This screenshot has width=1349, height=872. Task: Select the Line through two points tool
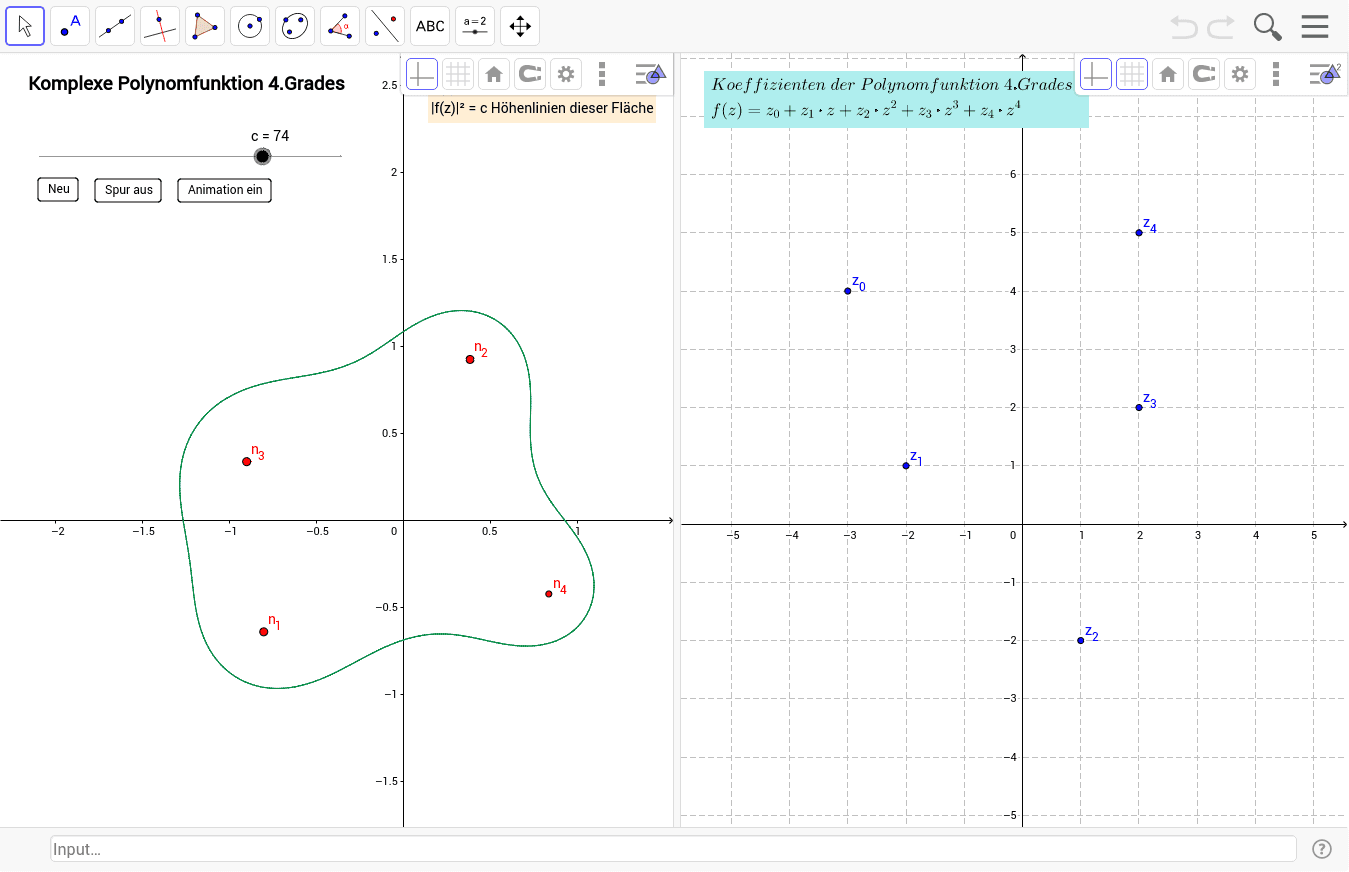point(115,26)
